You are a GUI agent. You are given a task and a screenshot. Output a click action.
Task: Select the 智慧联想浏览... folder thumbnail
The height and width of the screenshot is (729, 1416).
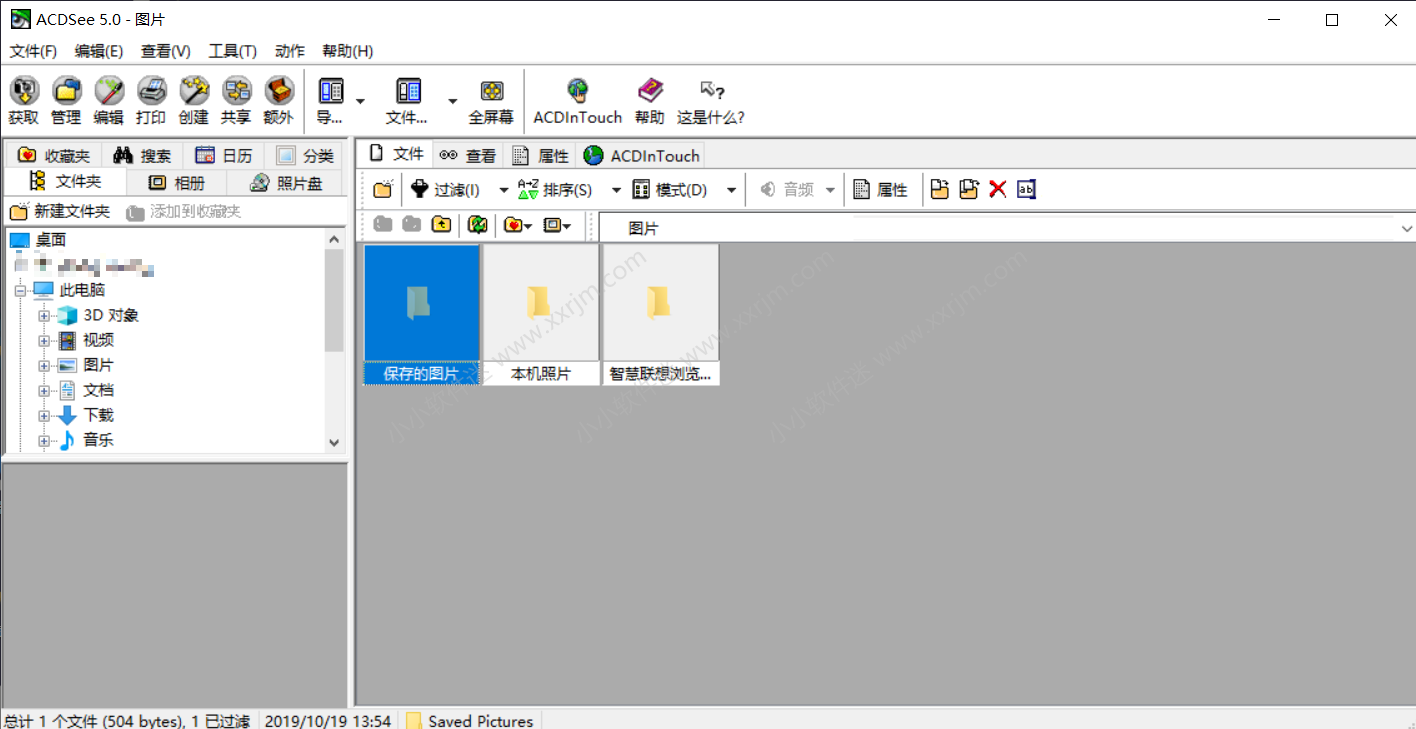(660, 314)
